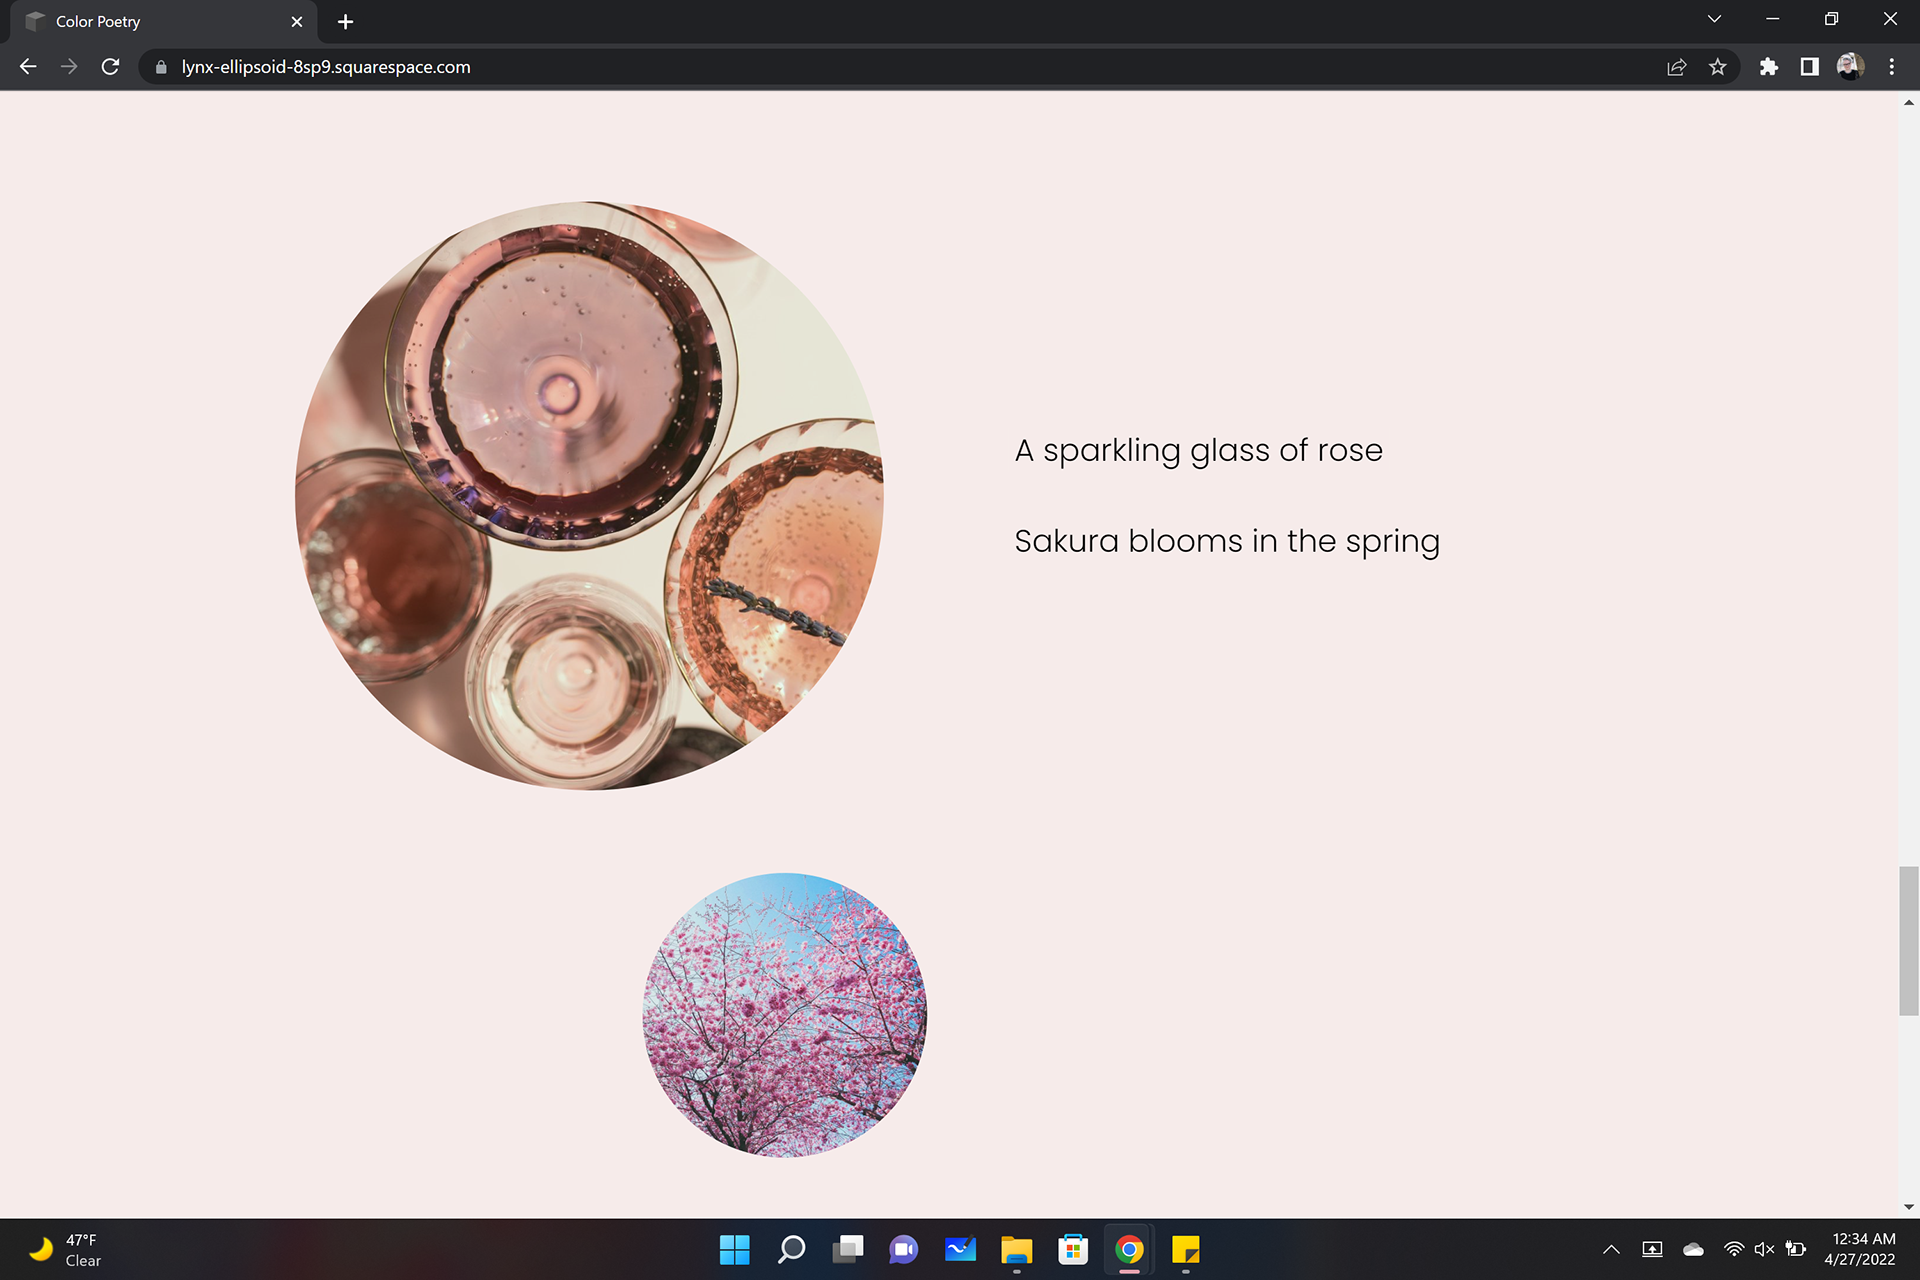Show hidden system tray icons
1920x1280 pixels.
1611,1249
